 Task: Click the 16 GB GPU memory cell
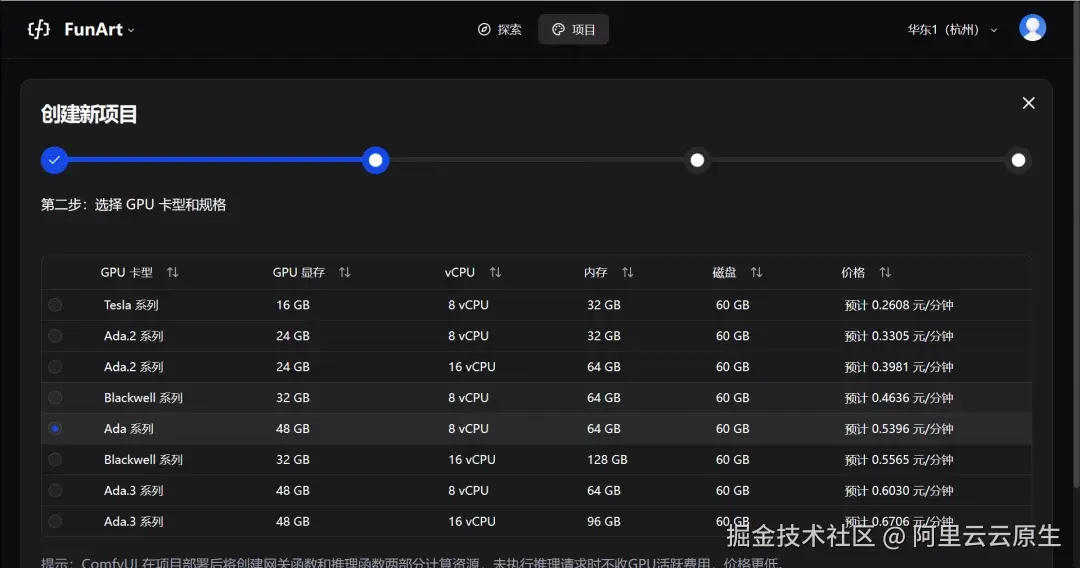pos(293,305)
